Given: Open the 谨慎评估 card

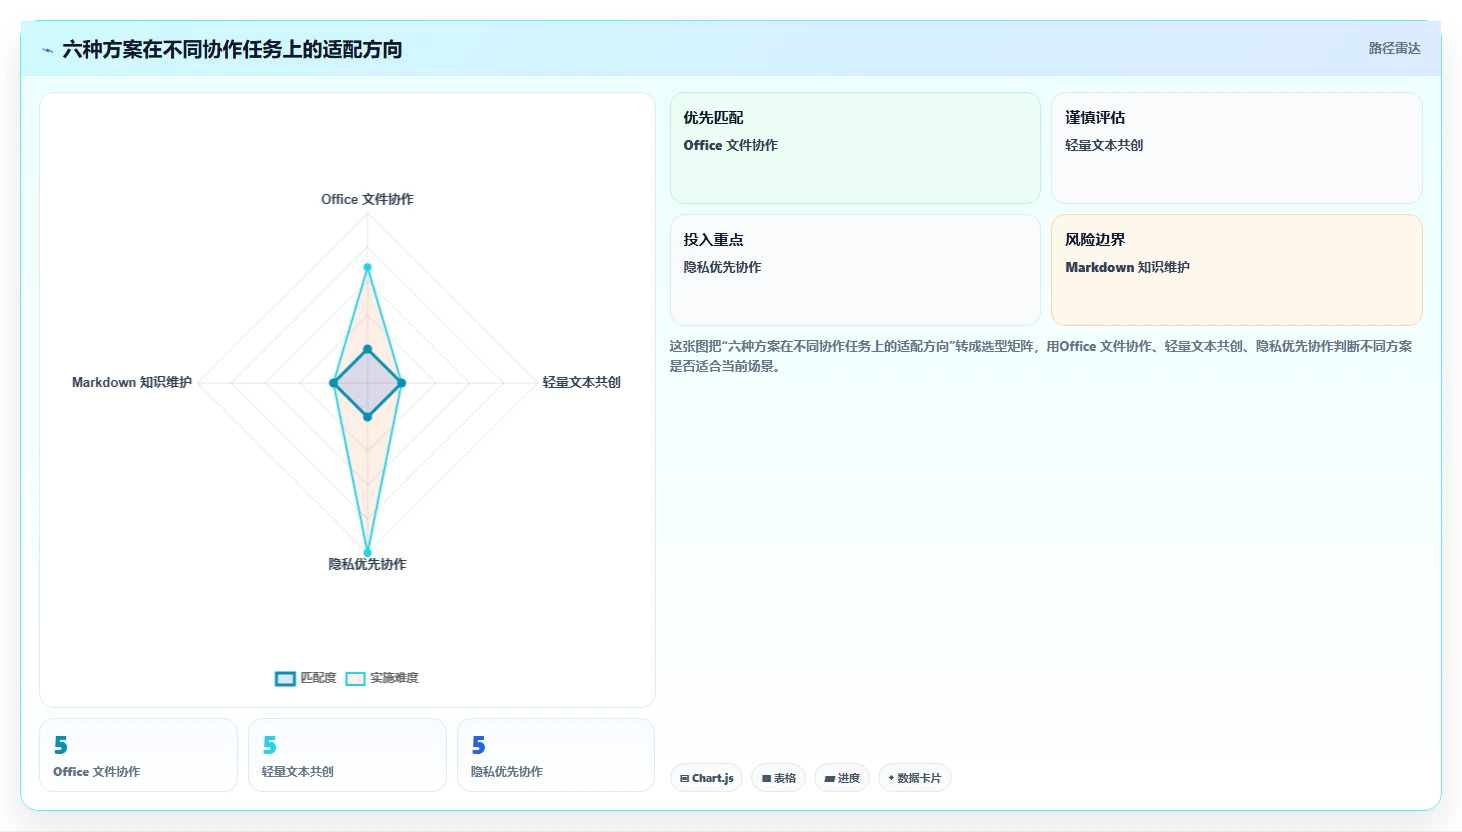Looking at the screenshot, I should [1236, 148].
